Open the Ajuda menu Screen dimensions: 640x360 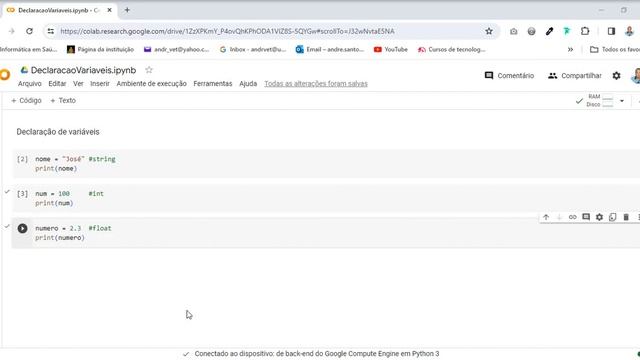point(248,84)
